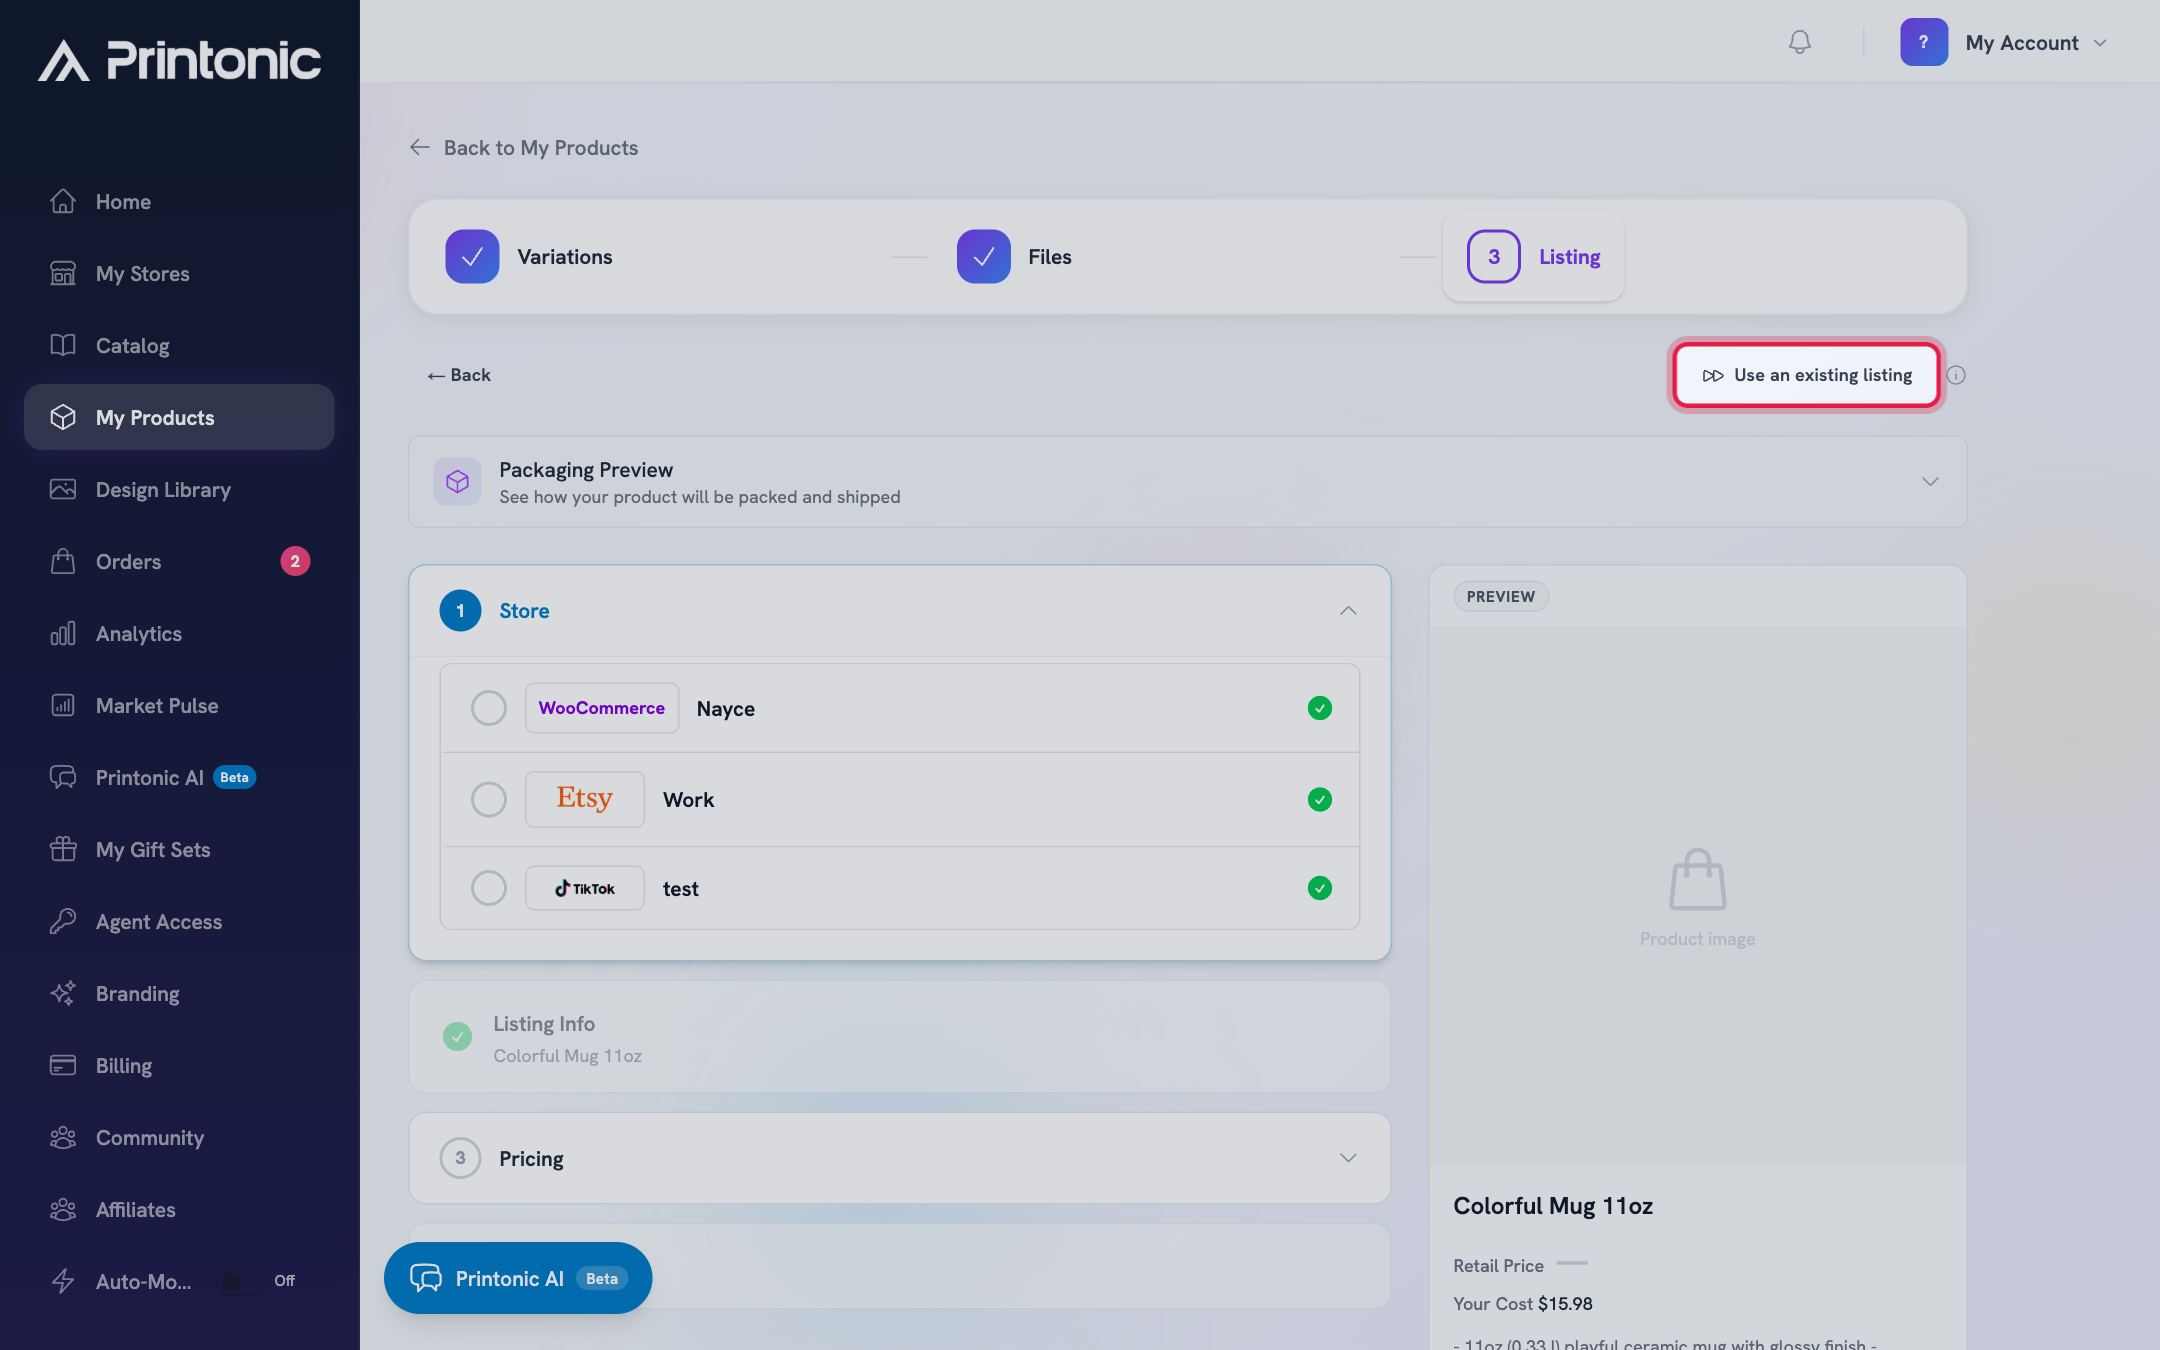Toggle the Auto-Mo switch on
Screen dimensions: 2160x1350
pyautogui.click(x=241, y=1281)
